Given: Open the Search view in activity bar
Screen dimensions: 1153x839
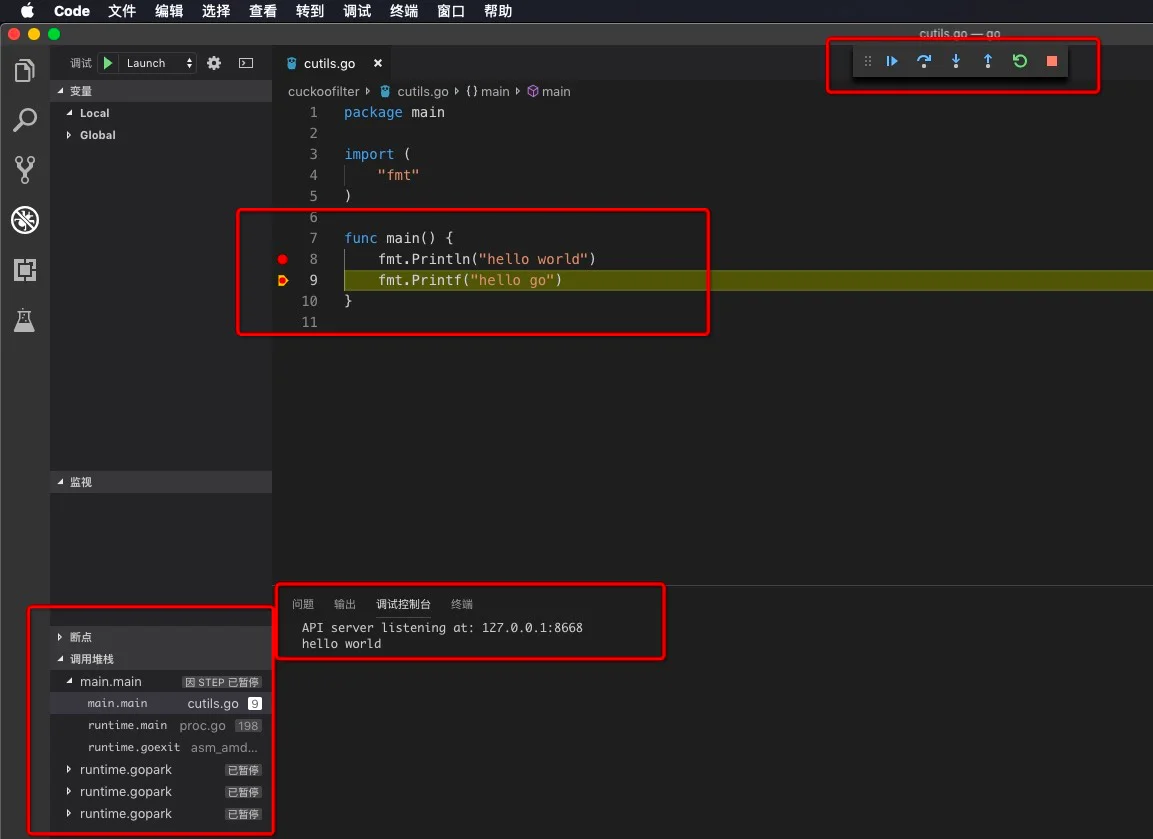Looking at the screenshot, I should (x=25, y=121).
